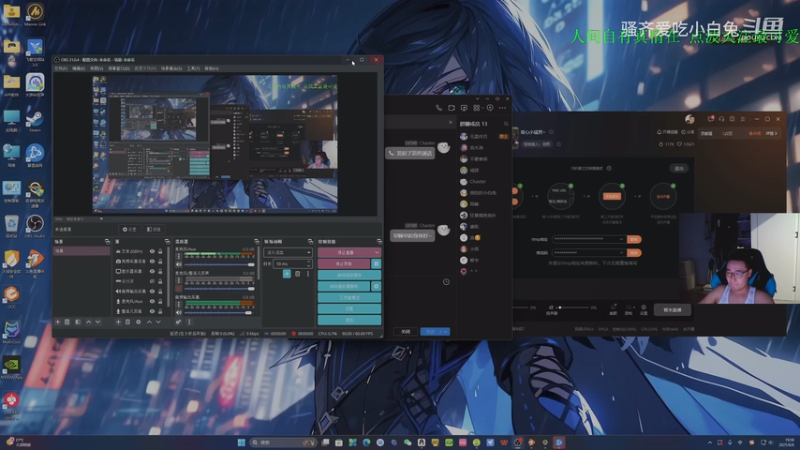The image size is (800, 450).
Task: Enable Studio Mode in OBS Controls
Action: coord(349,297)
